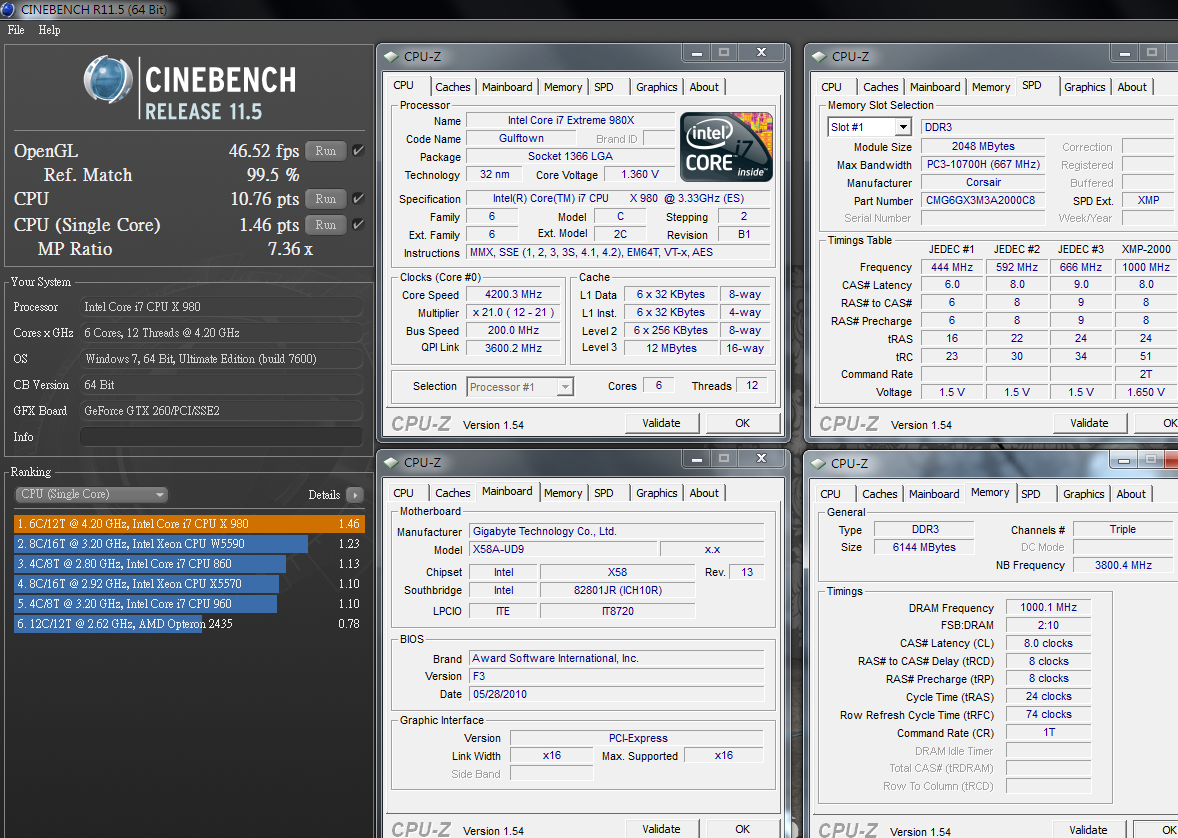Click the CPU-Z icon of the SPD window
This screenshot has height=838, width=1178.
click(819, 57)
